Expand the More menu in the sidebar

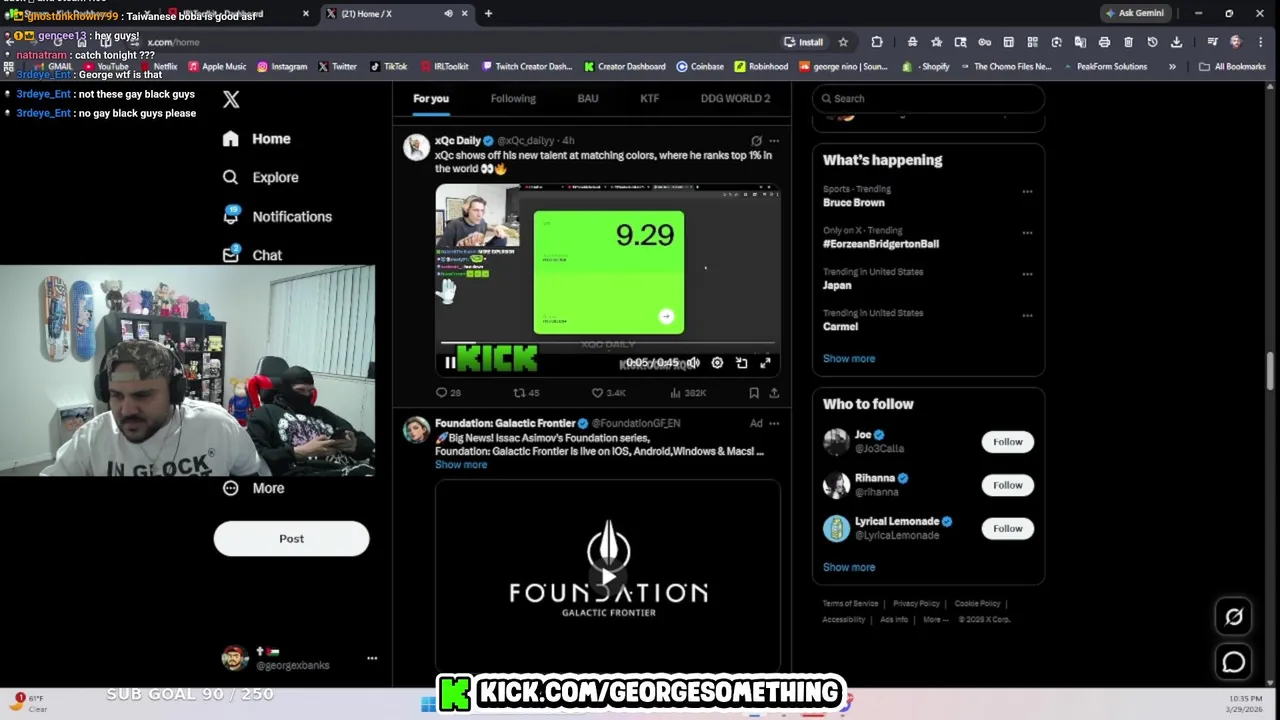pos(254,488)
